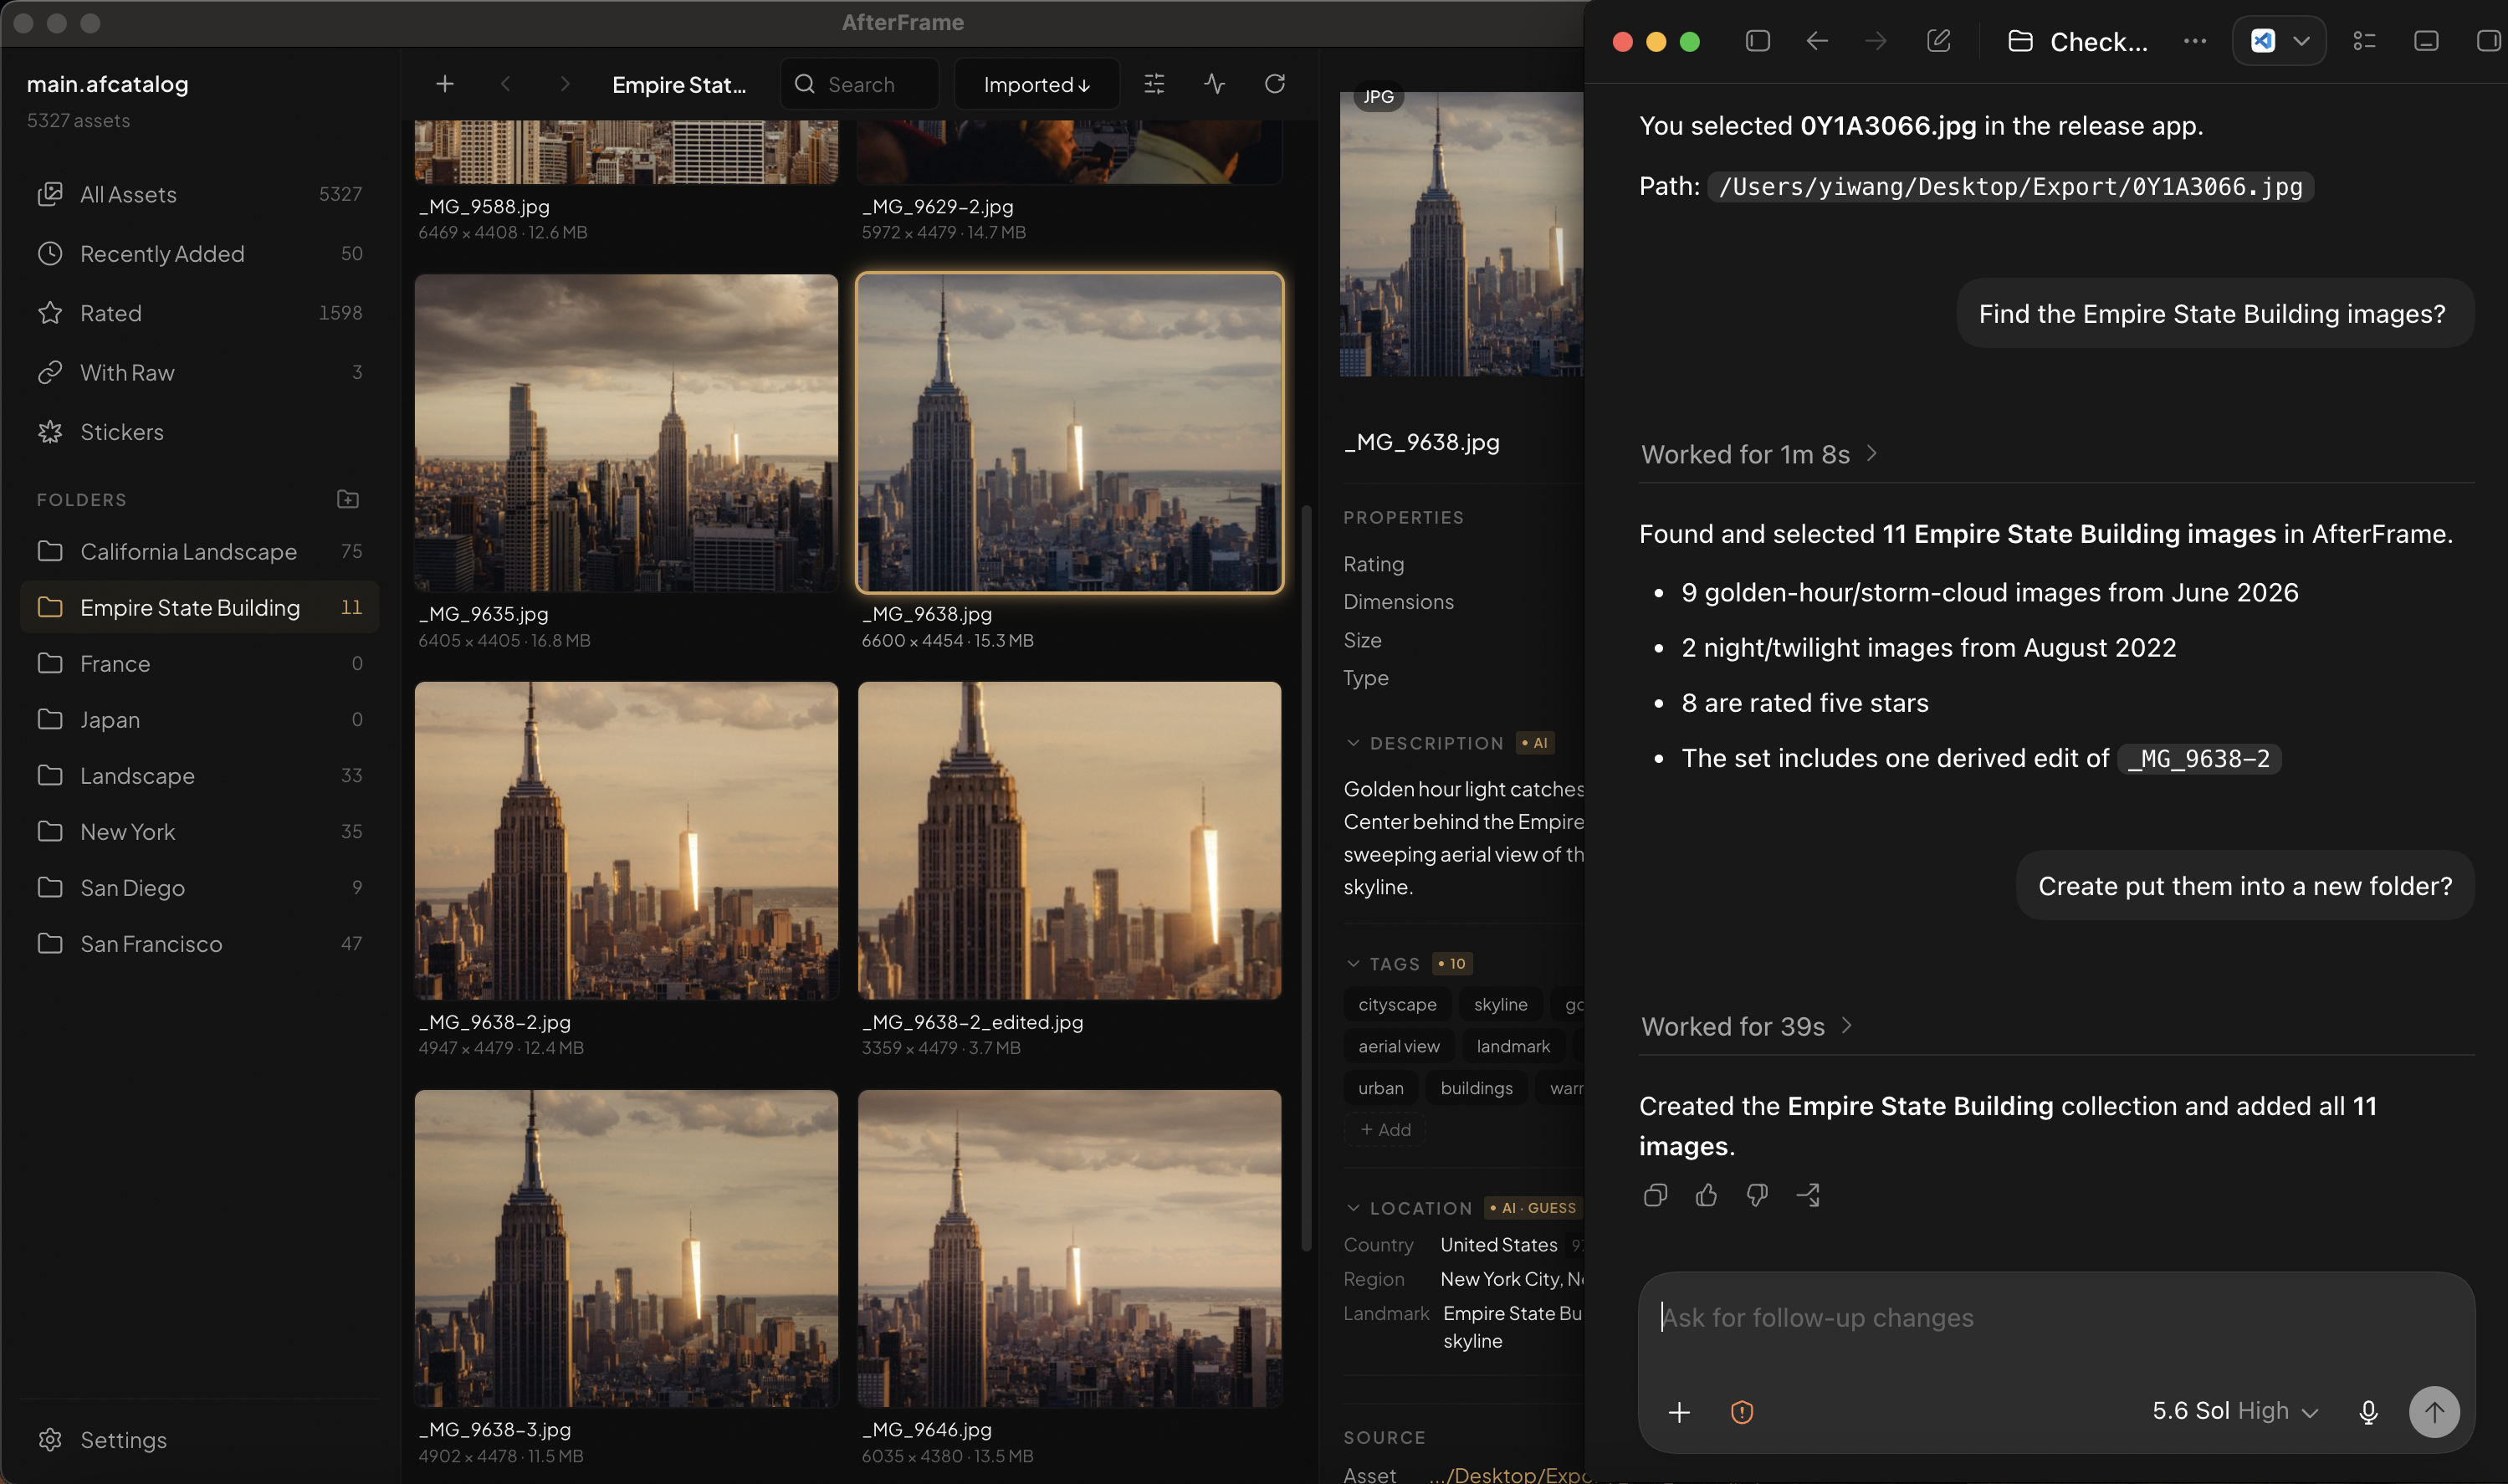Image resolution: width=2508 pixels, height=1484 pixels.
Task: Open the San Diego folder
Action: [x=200, y=887]
